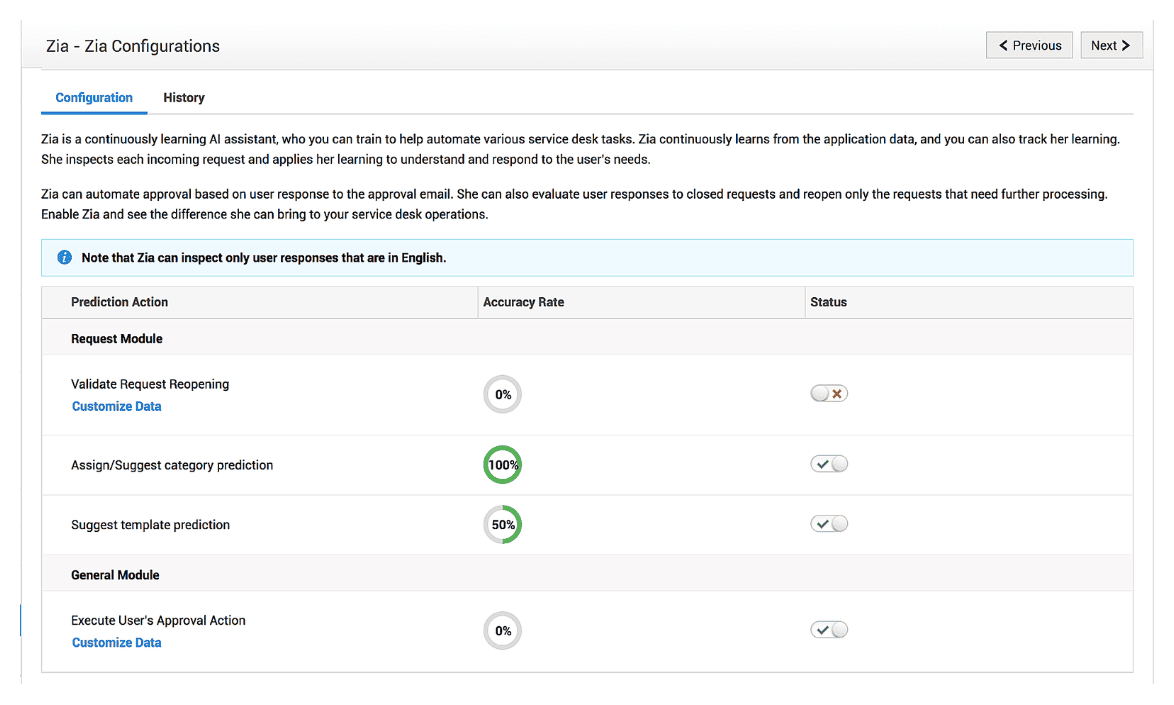Click the checkmark icon on Approval Action switch
The height and width of the screenshot is (705, 1174).
click(x=823, y=629)
